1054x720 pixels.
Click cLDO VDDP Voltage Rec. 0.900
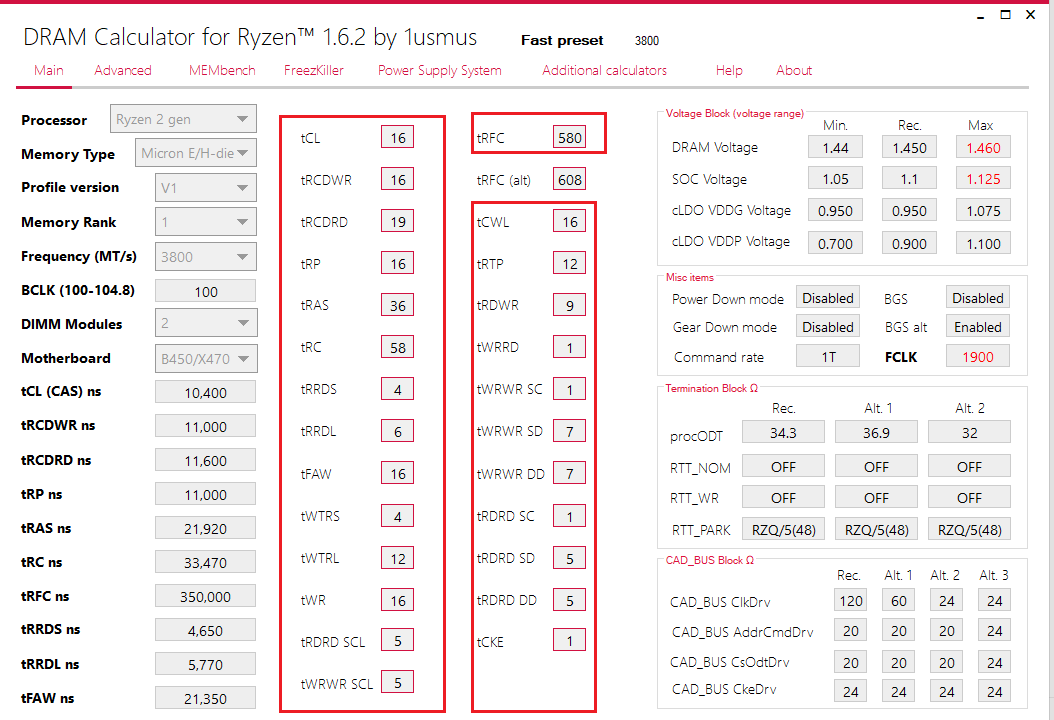pos(909,243)
